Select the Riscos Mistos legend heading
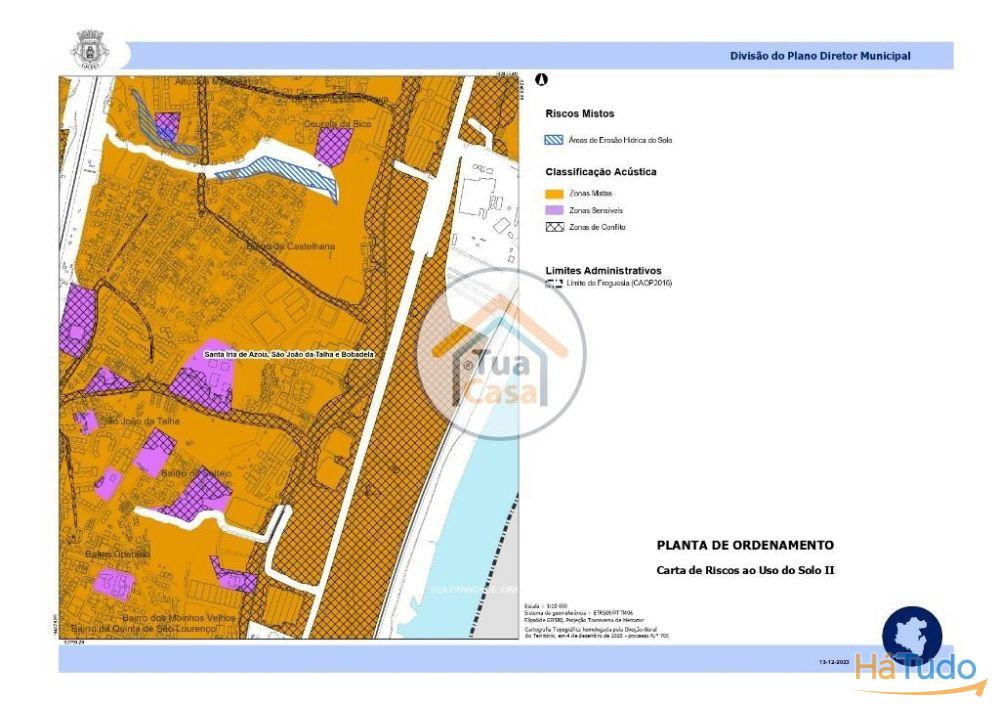 580,113
